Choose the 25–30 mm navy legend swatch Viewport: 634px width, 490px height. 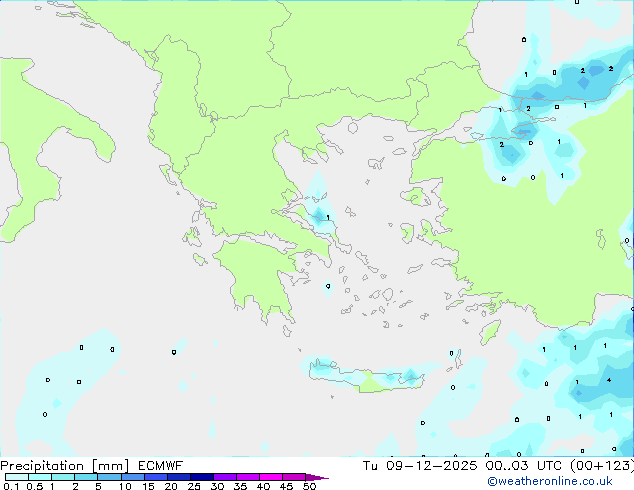coord(201,477)
